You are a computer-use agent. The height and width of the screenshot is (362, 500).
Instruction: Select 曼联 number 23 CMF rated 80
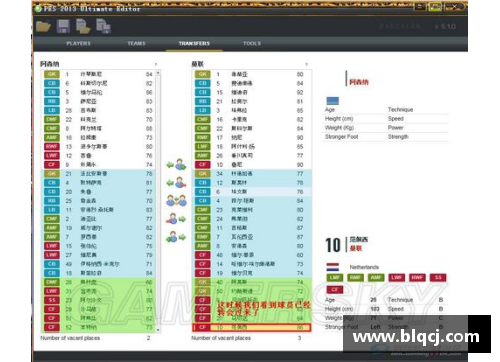click(x=252, y=210)
